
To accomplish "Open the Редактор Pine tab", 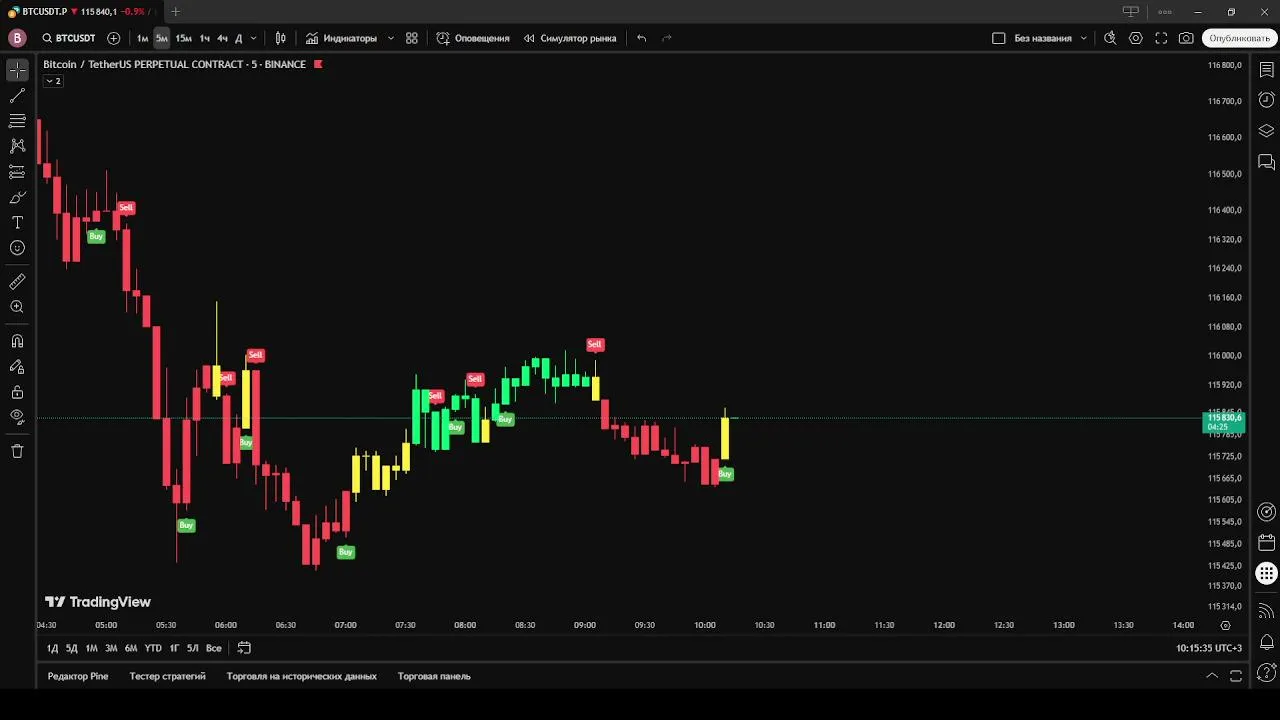I will 78,676.
